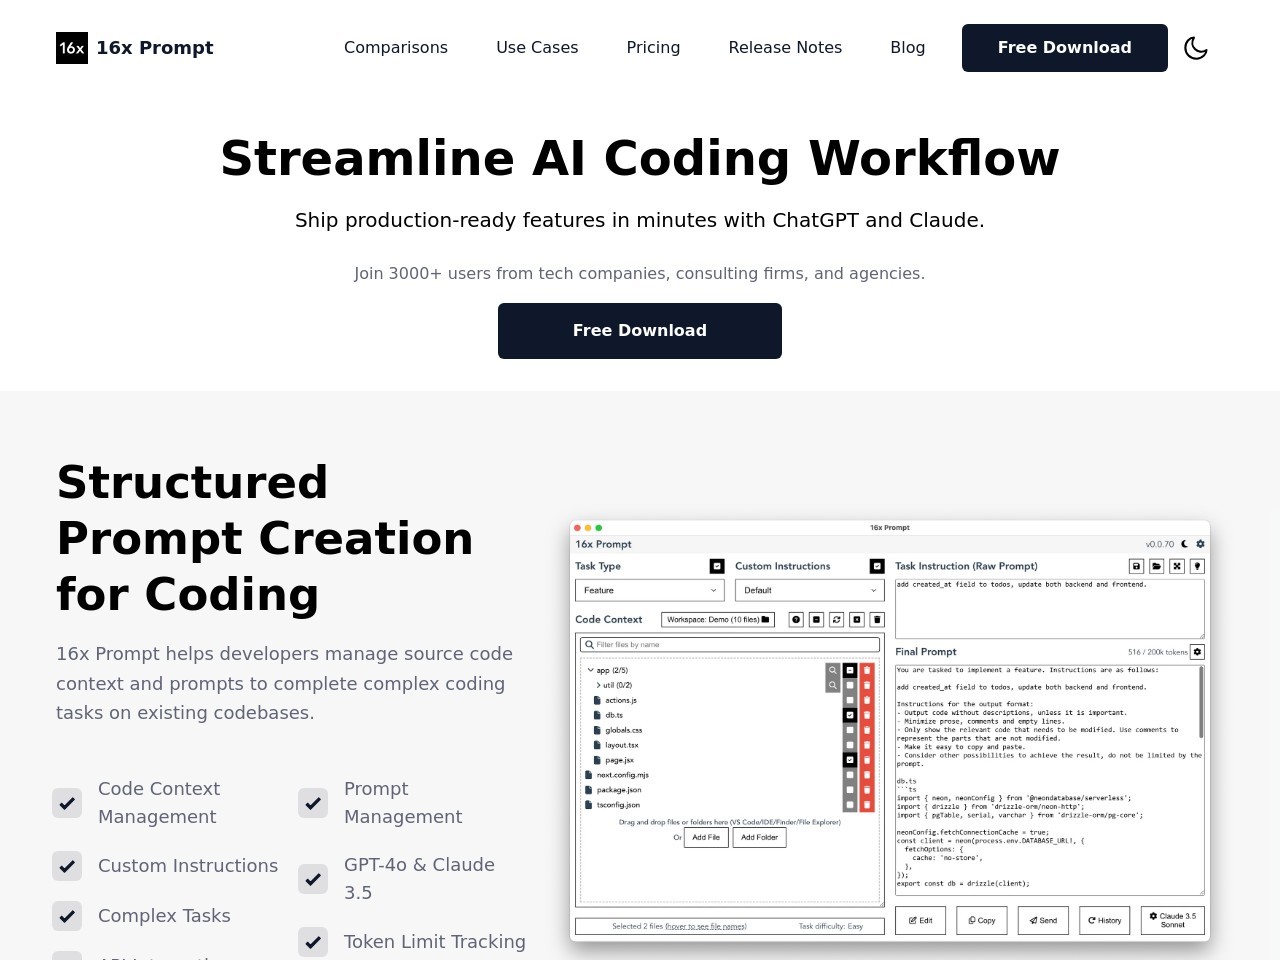Click the History button under Final Prompt

[x=1105, y=920]
